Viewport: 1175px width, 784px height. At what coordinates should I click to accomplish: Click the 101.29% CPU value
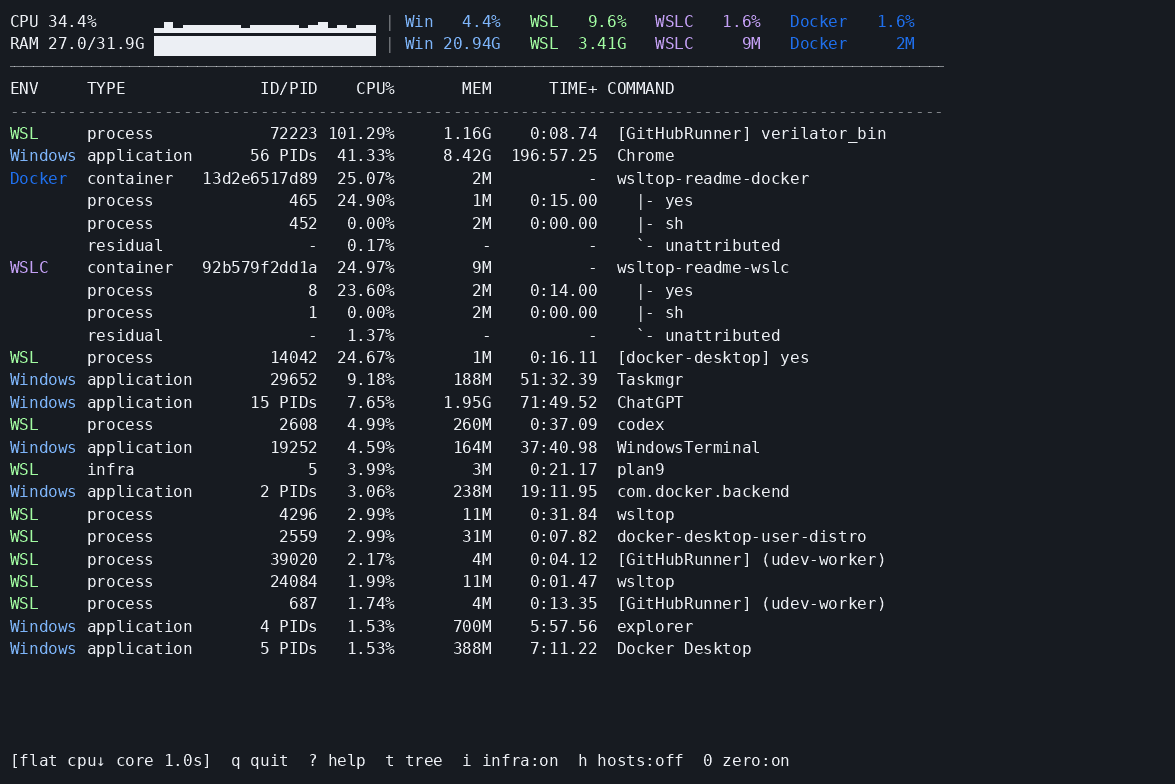[x=361, y=133]
